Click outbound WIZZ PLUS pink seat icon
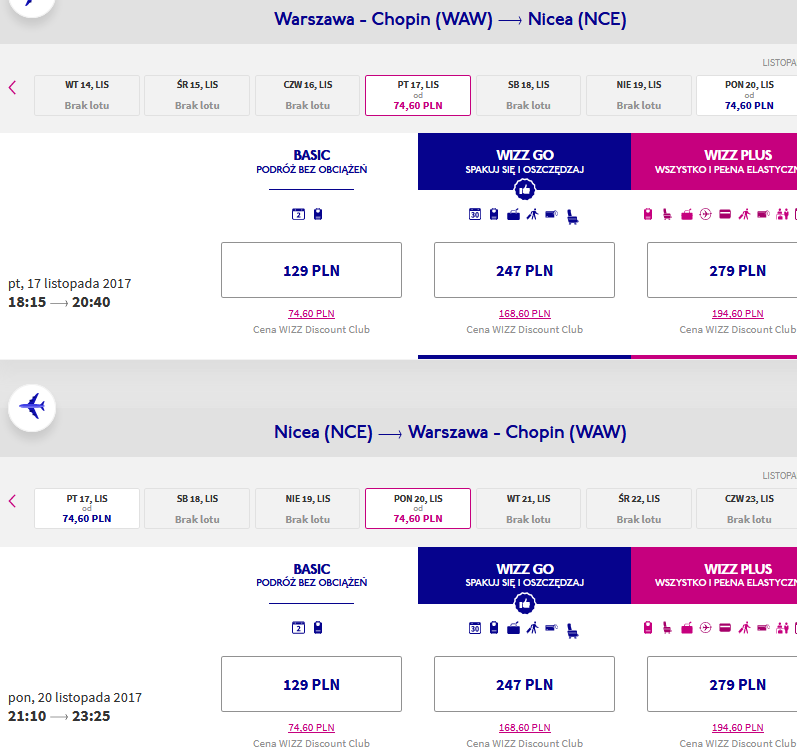The width and height of the screenshot is (797, 749). click(x=667, y=214)
